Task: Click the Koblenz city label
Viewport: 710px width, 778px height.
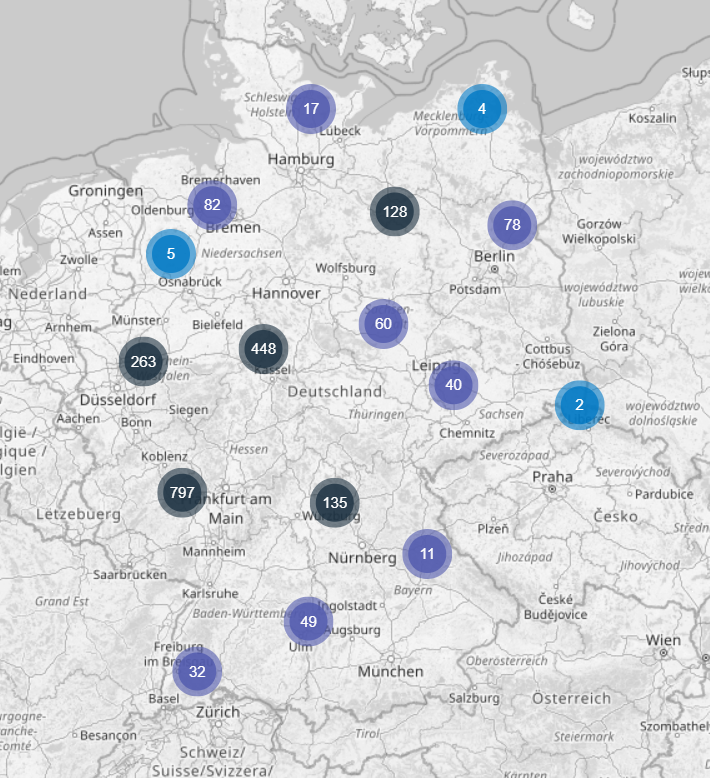Action: tap(164, 456)
